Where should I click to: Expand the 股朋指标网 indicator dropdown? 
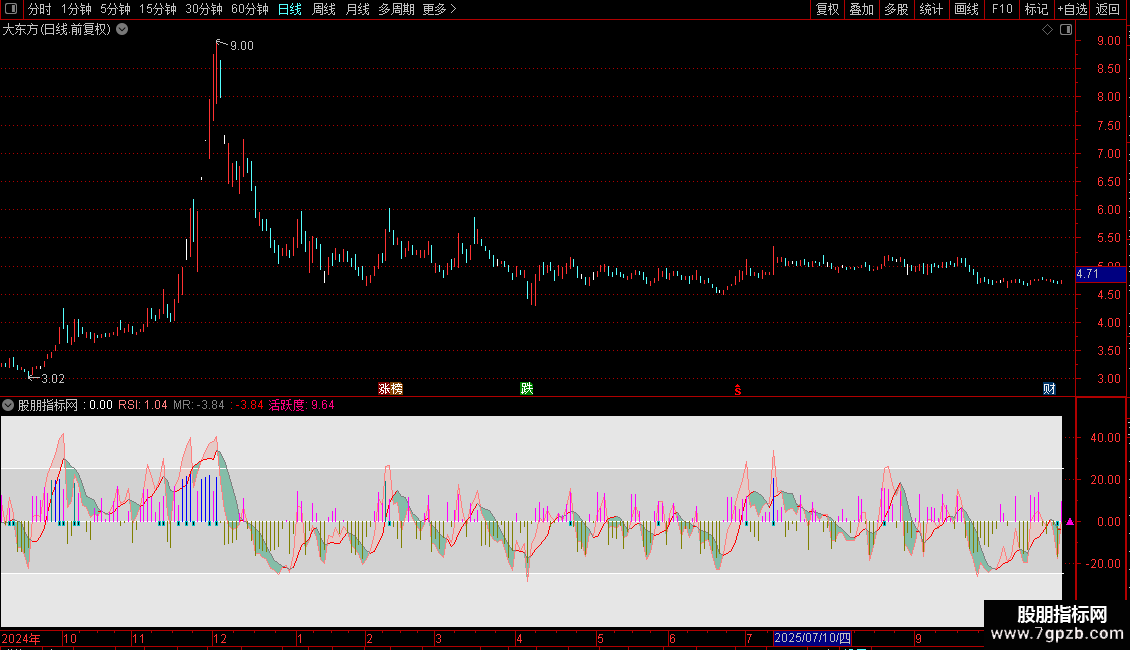tap(9, 405)
